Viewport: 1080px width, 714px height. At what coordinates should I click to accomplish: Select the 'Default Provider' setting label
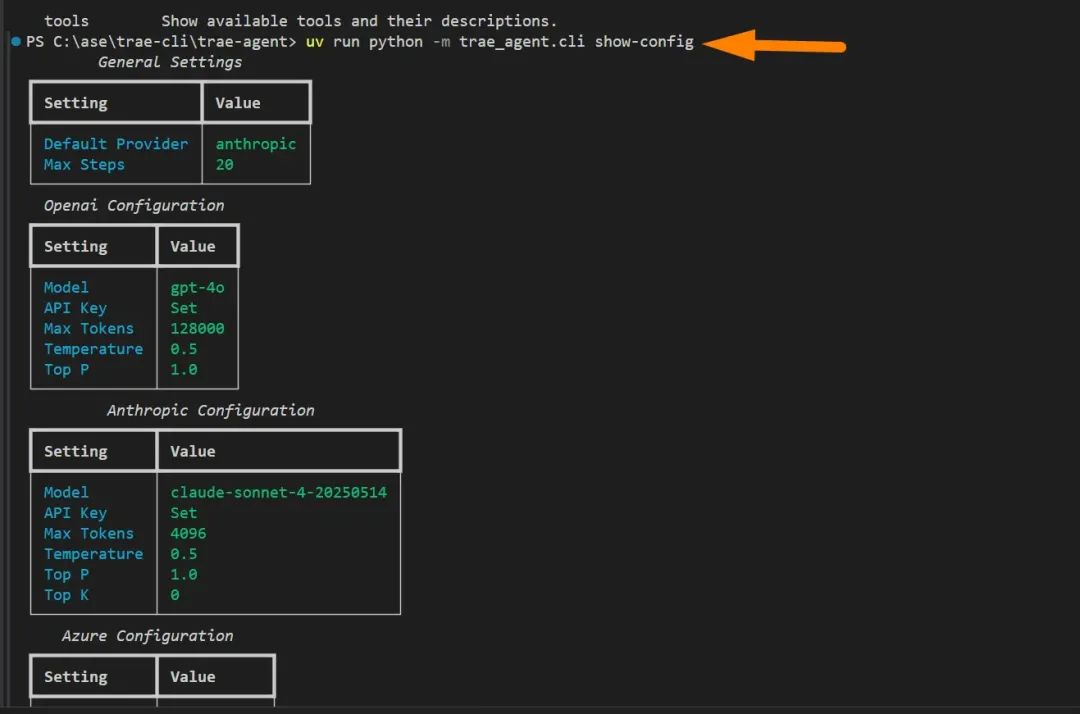115,144
